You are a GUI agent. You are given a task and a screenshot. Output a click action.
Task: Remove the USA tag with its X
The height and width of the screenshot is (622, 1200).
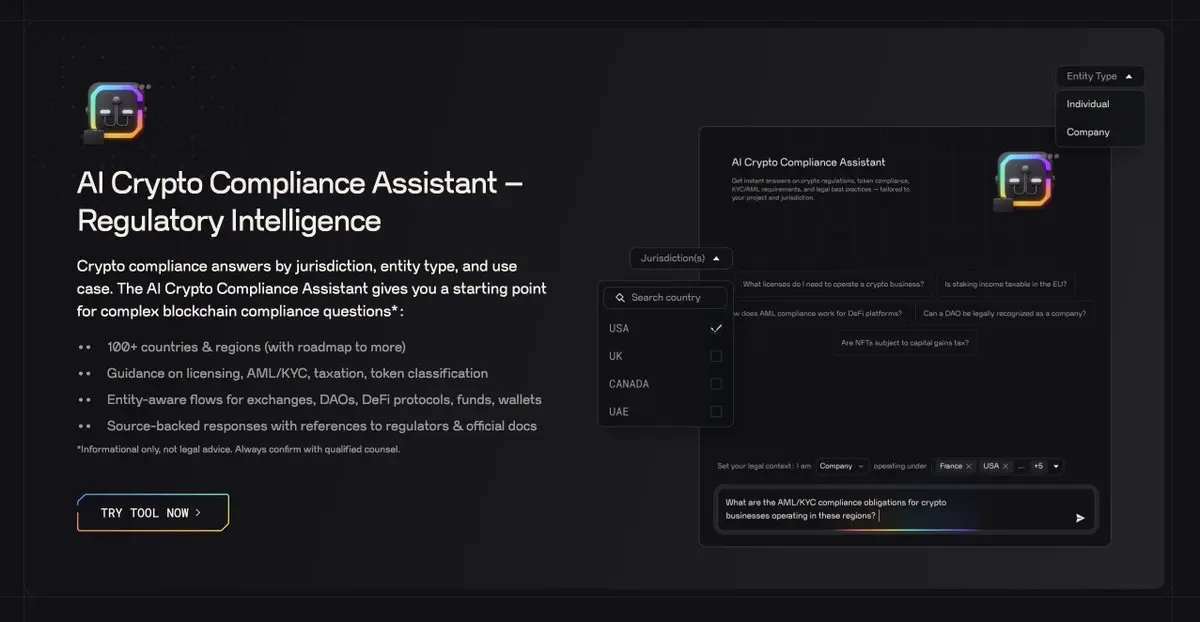[x=1006, y=466]
